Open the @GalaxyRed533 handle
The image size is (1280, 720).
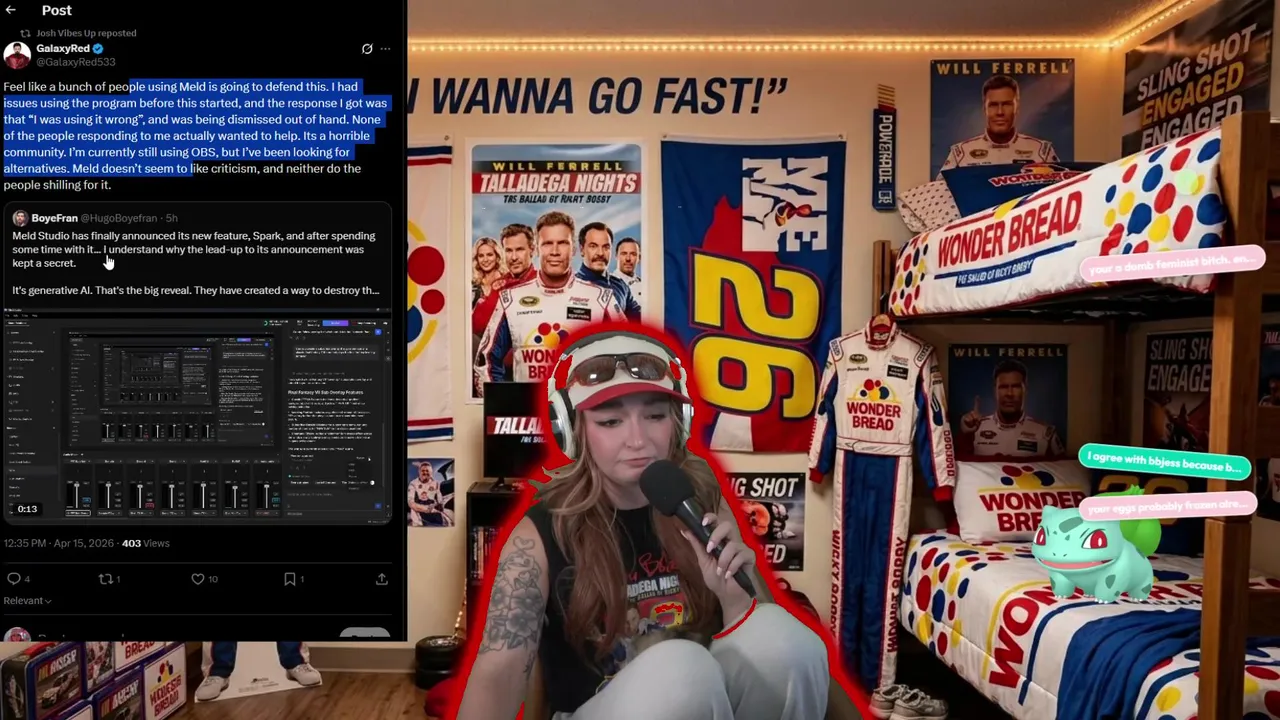pyautogui.click(x=76, y=62)
